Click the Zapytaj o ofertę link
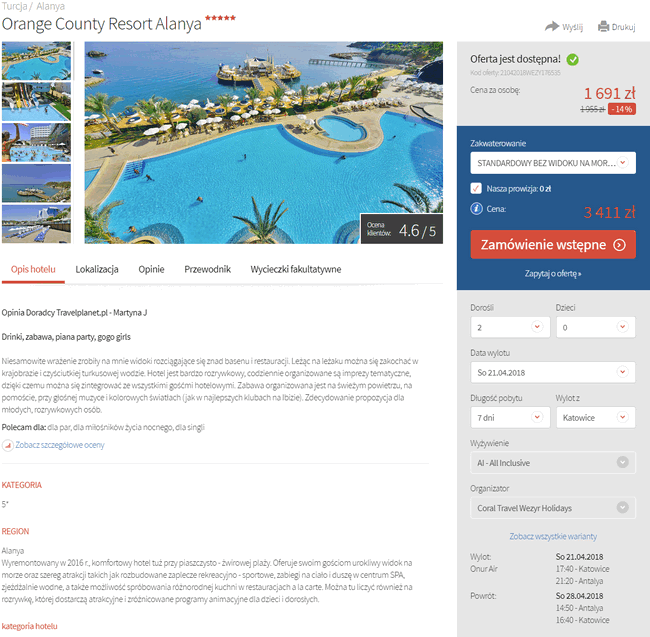Viewport: 650px width, 637px height. [553, 274]
